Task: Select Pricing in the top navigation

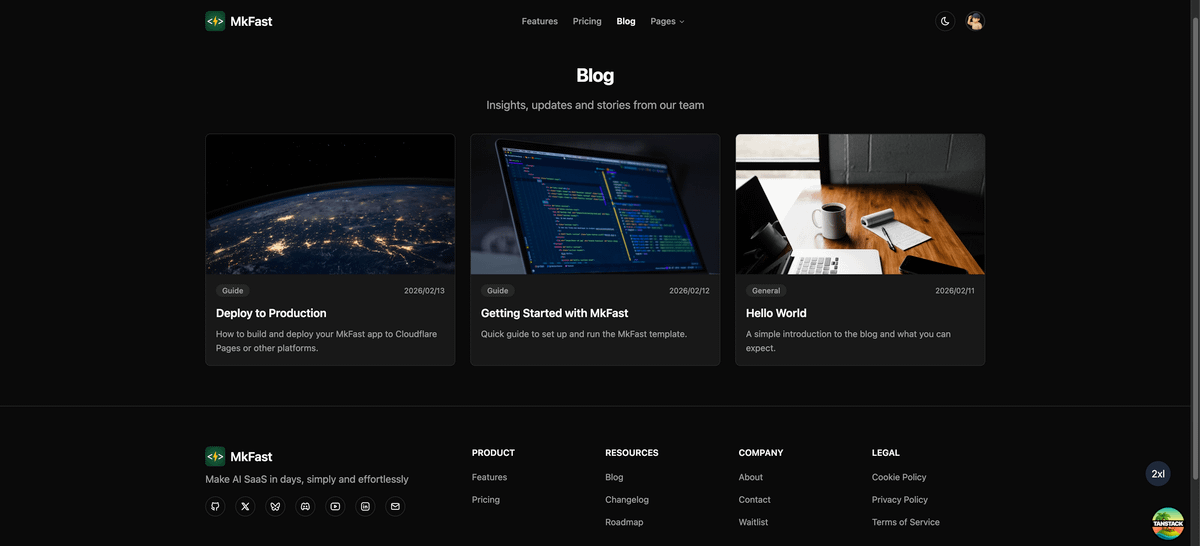Action: click(x=587, y=21)
